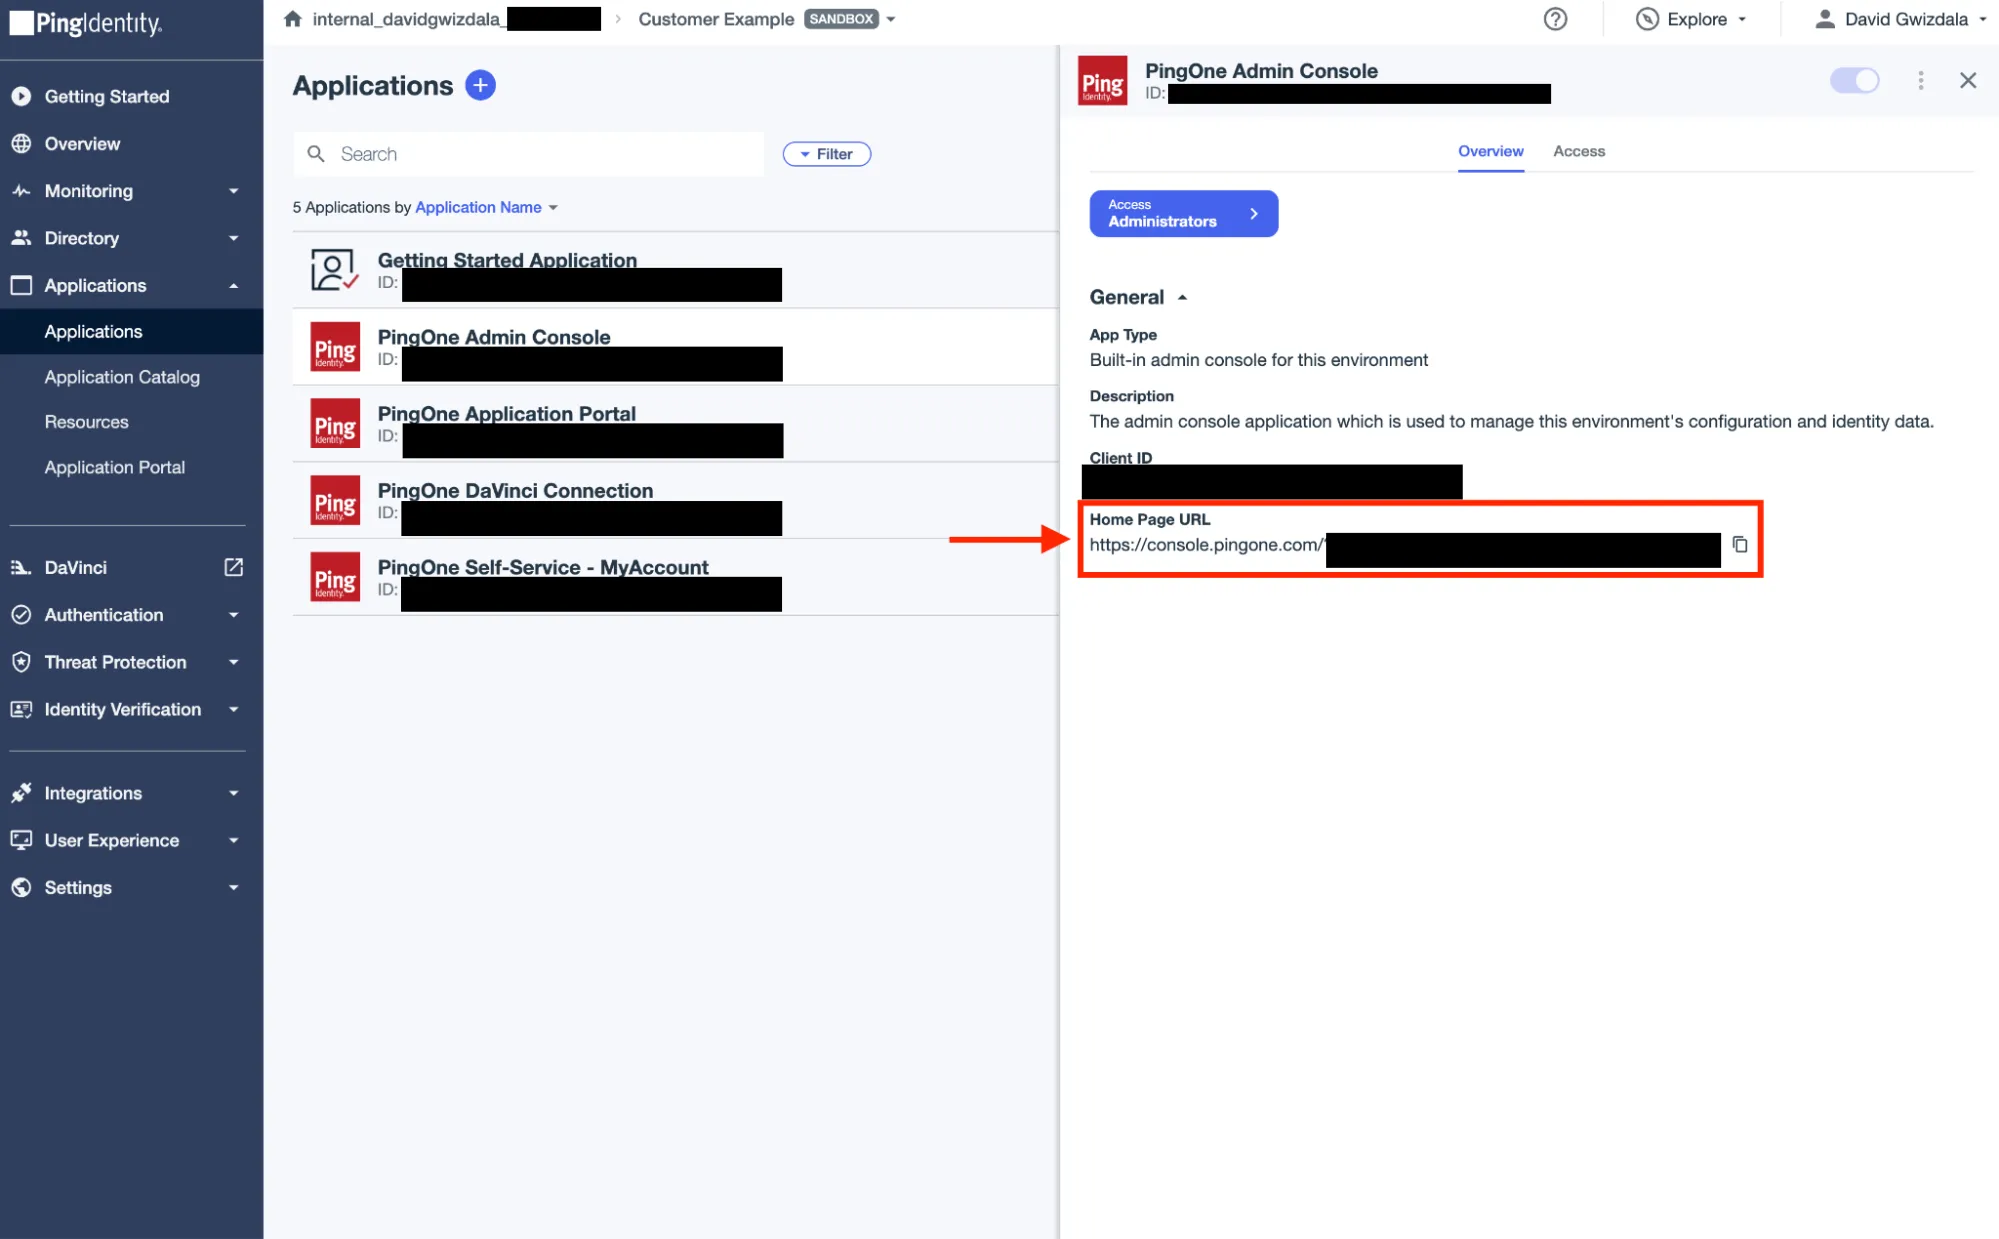The height and width of the screenshot is (1239, 1999).
Task: Switch to the Overview tab
Action: pos(1490,151)
